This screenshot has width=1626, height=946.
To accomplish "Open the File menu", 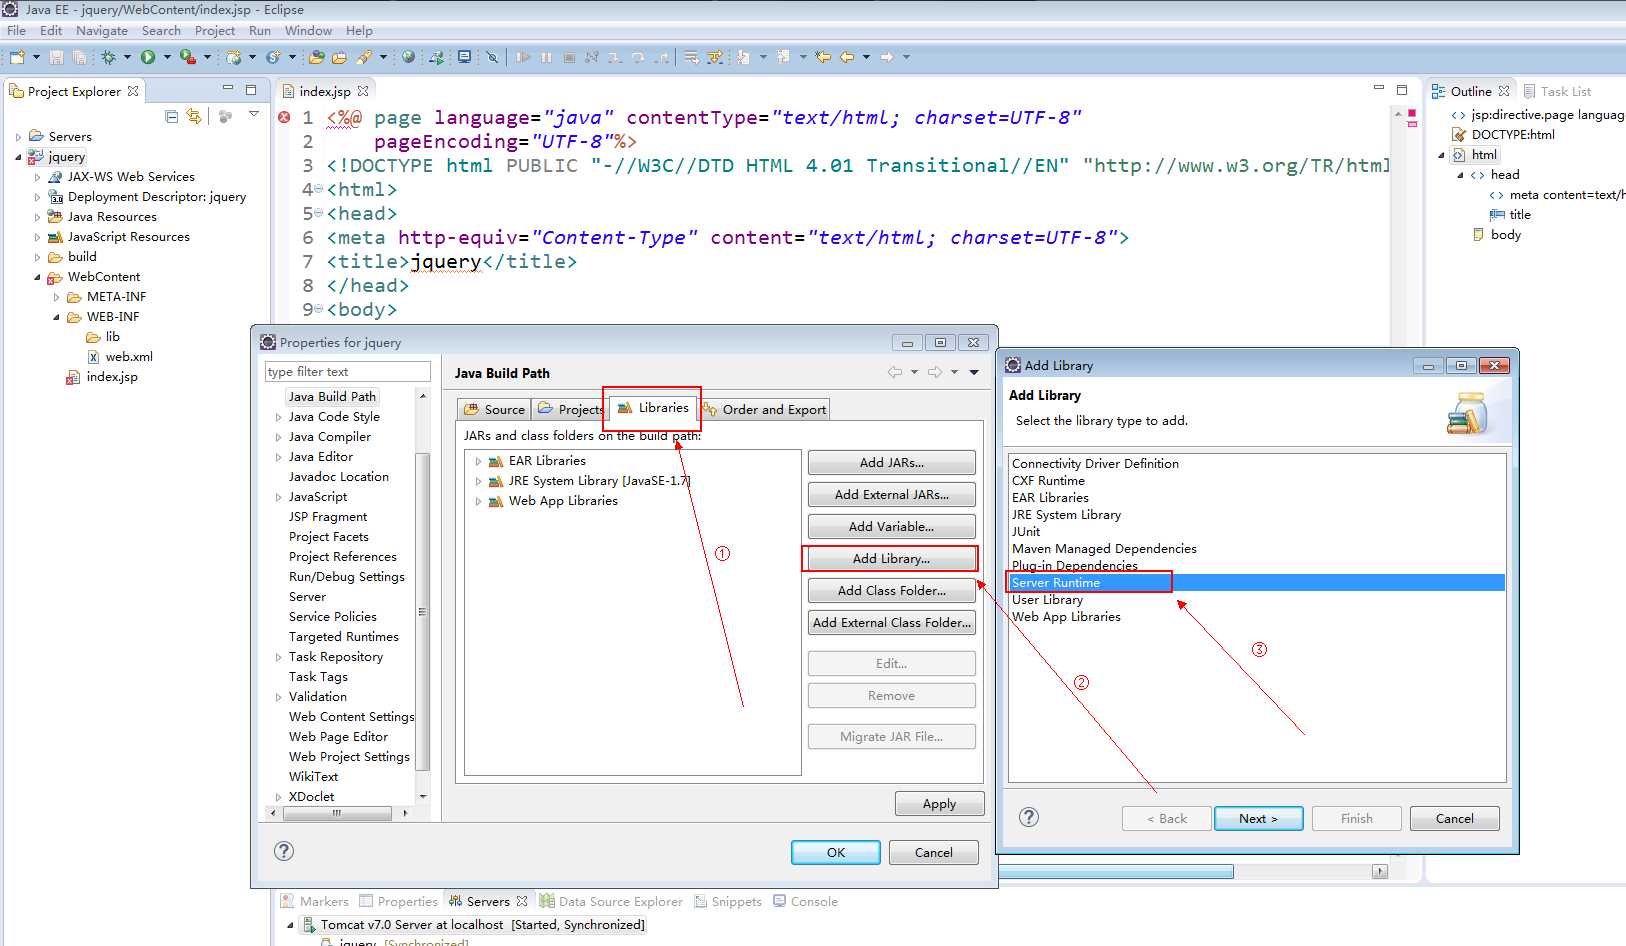I will [17, 31].
